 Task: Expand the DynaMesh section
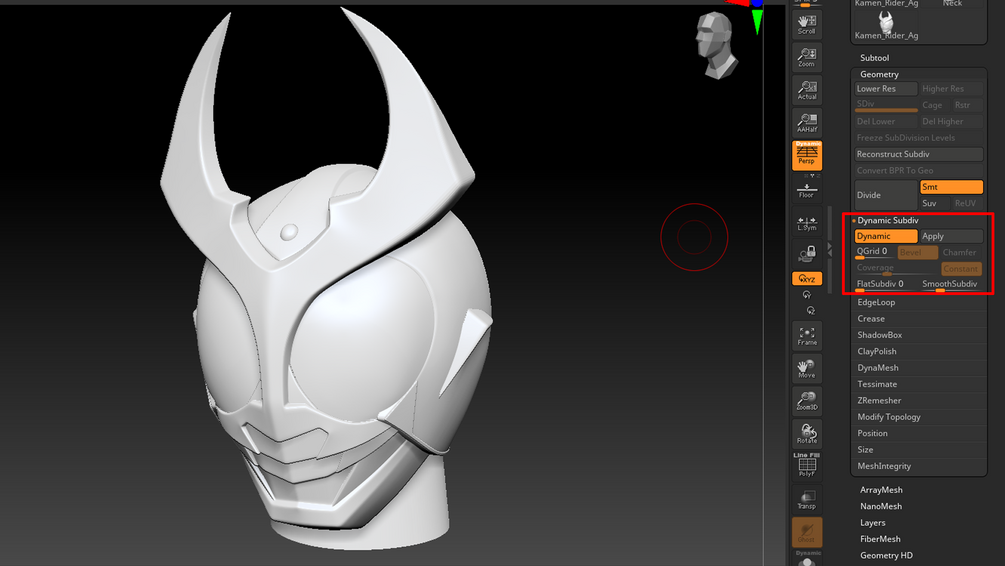(x=878, y=367)
